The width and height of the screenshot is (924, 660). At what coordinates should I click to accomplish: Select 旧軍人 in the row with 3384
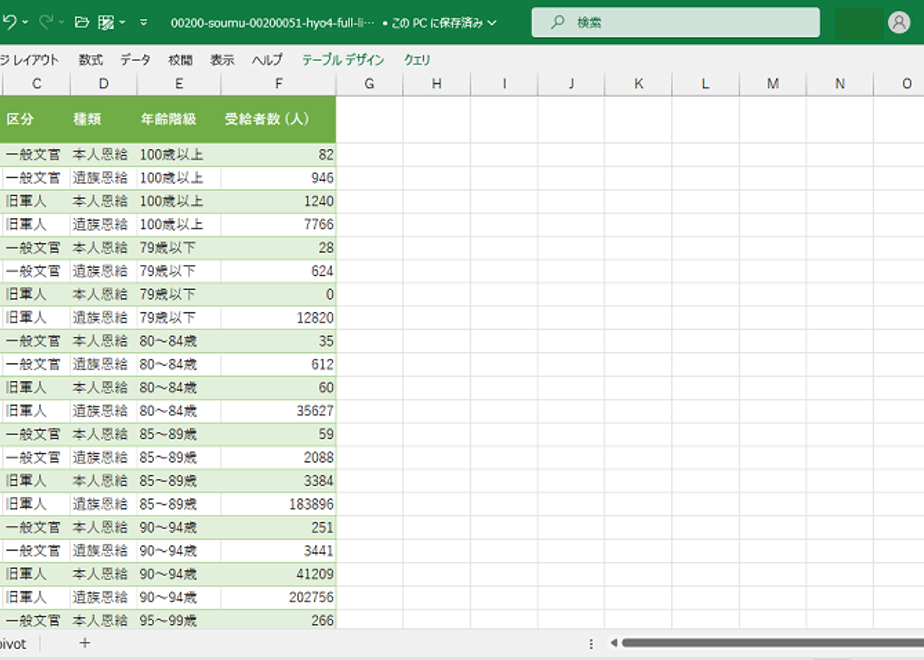click(x=35, y=481)
